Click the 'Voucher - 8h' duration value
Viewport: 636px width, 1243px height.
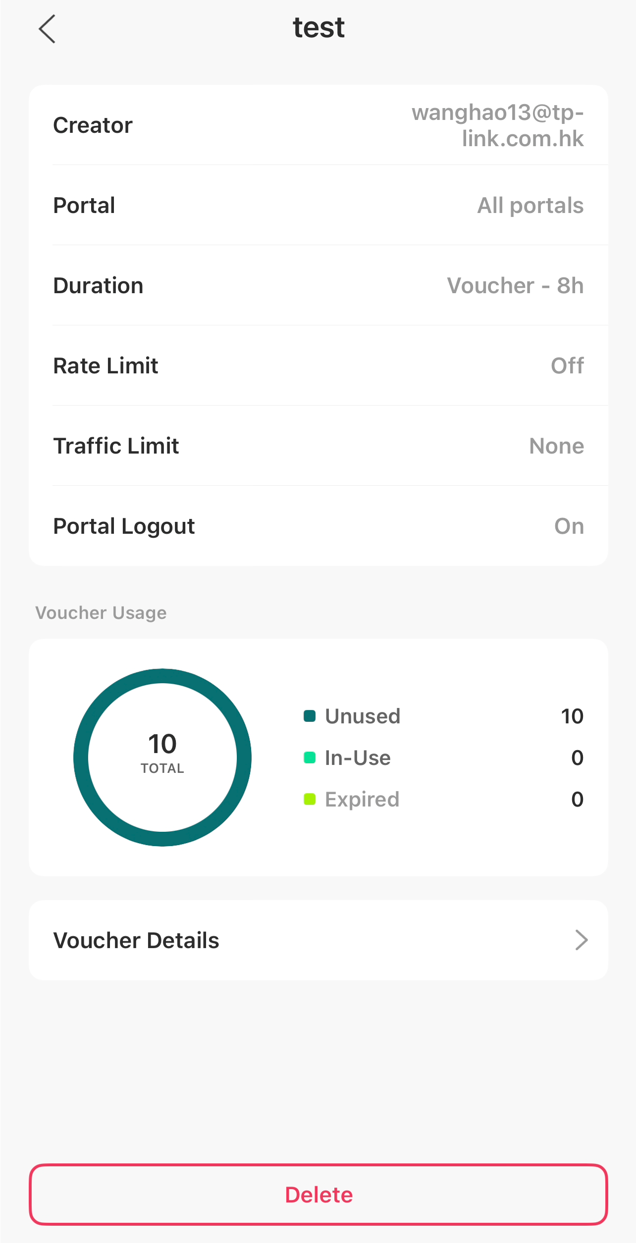point(515,285)
